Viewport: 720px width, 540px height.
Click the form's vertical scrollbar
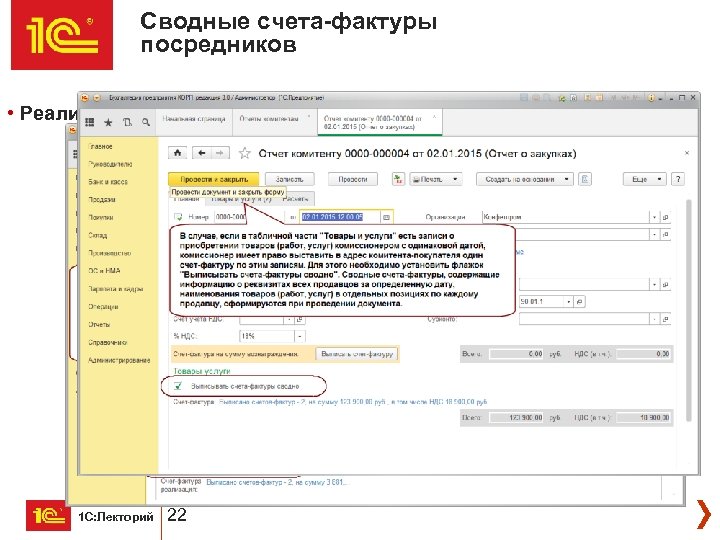coord(688,310)
